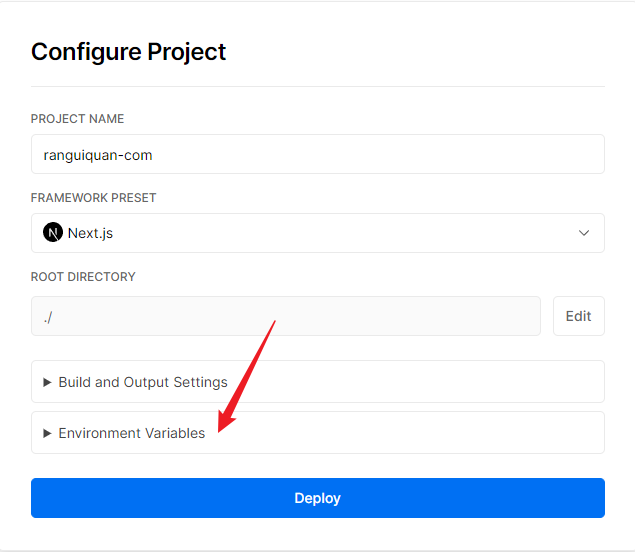Click the Framework Preset chevron arrow
The width and height of the screenshot is (635, 552).
point(584,233)
